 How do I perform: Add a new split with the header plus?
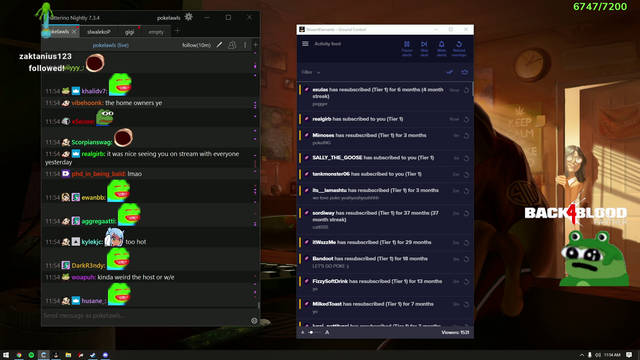point(256,45)
